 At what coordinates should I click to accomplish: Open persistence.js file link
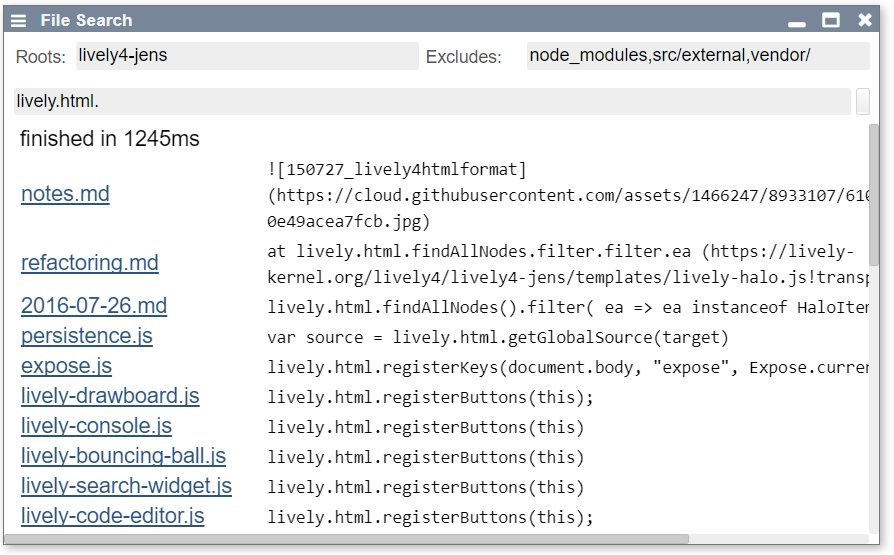pyautogui.click(x=87, y=336)
